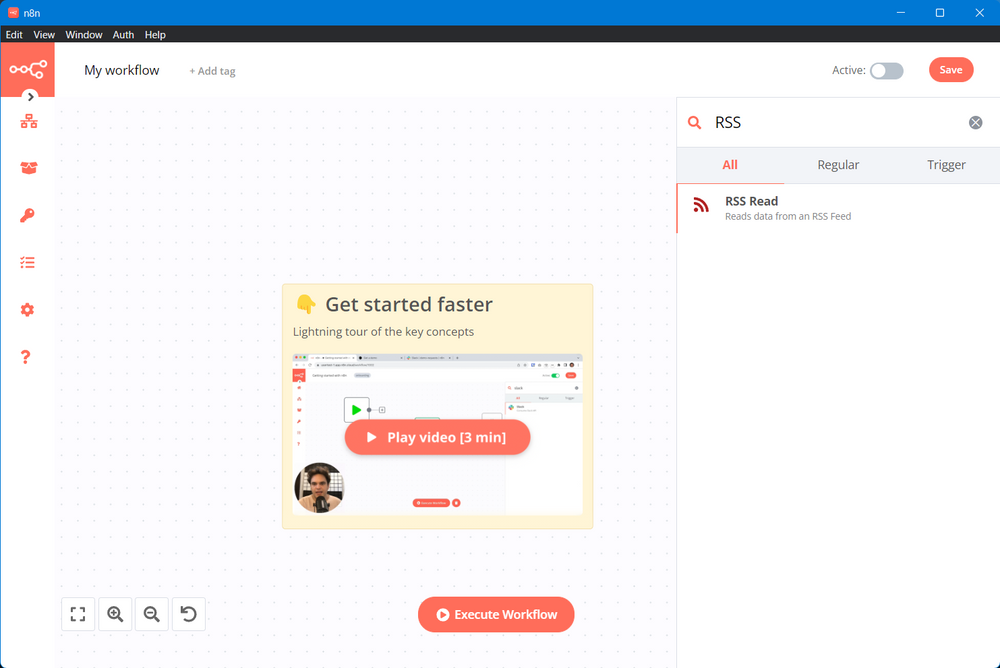Expand the left sidebar with chevron
The image size is (1000, 668).
31,97
